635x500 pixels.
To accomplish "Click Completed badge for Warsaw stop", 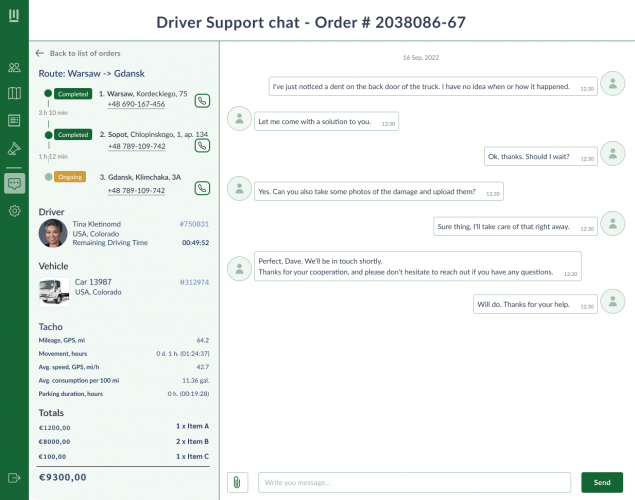I will 73,94.
